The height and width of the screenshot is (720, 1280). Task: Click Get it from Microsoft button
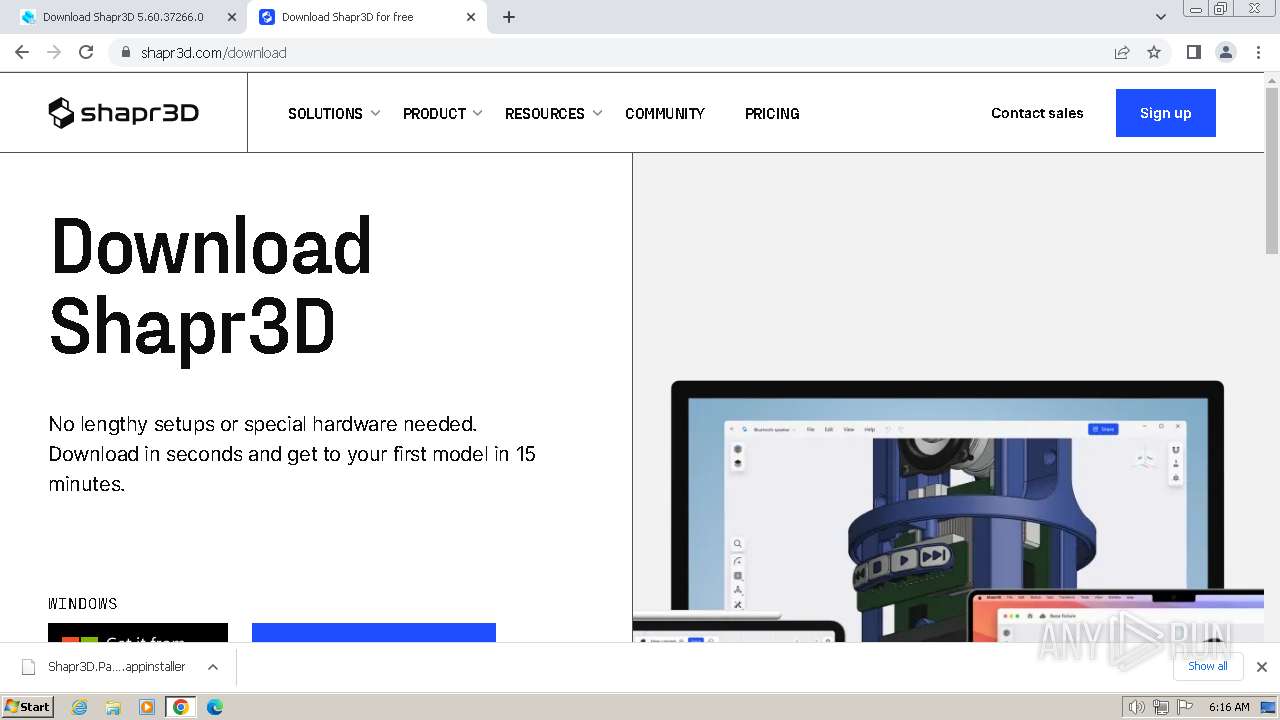pyautogui.click(x=138, y=632)
